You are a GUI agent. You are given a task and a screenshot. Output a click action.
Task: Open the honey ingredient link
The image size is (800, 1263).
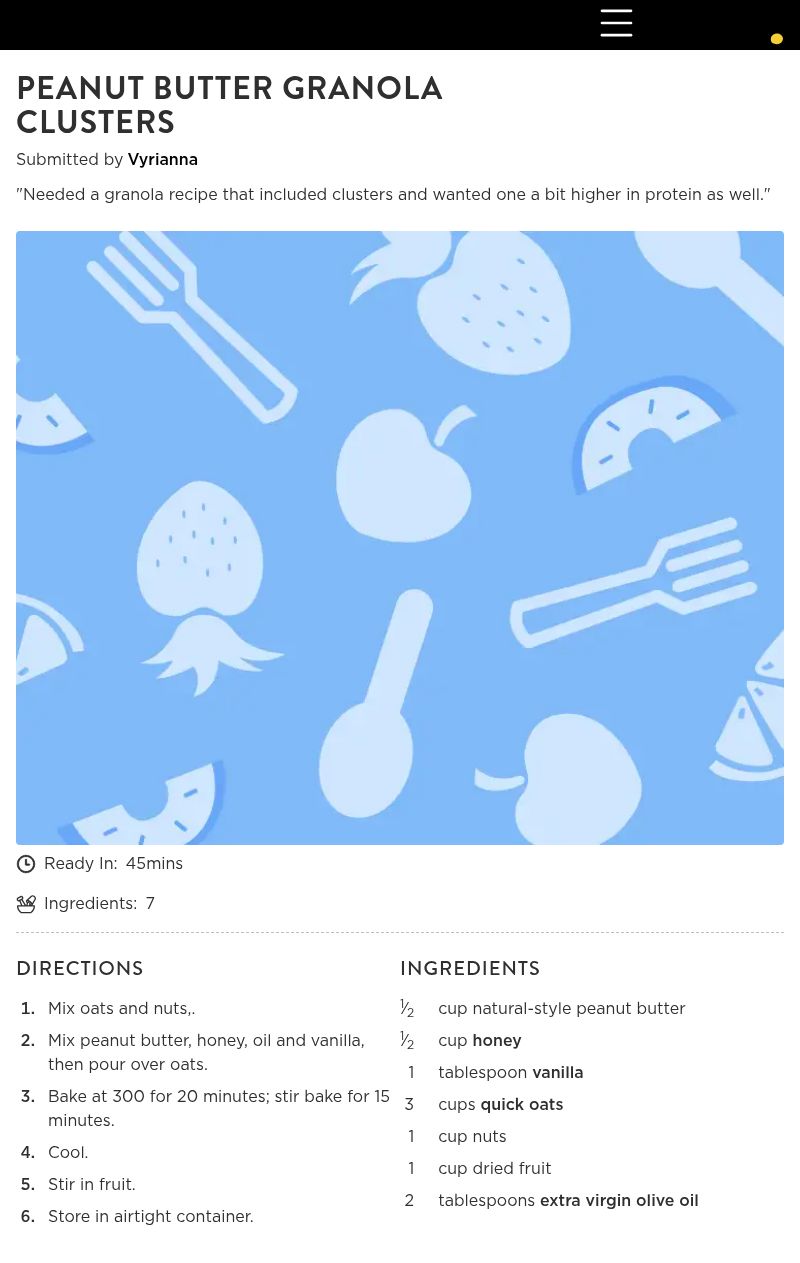497,1041
